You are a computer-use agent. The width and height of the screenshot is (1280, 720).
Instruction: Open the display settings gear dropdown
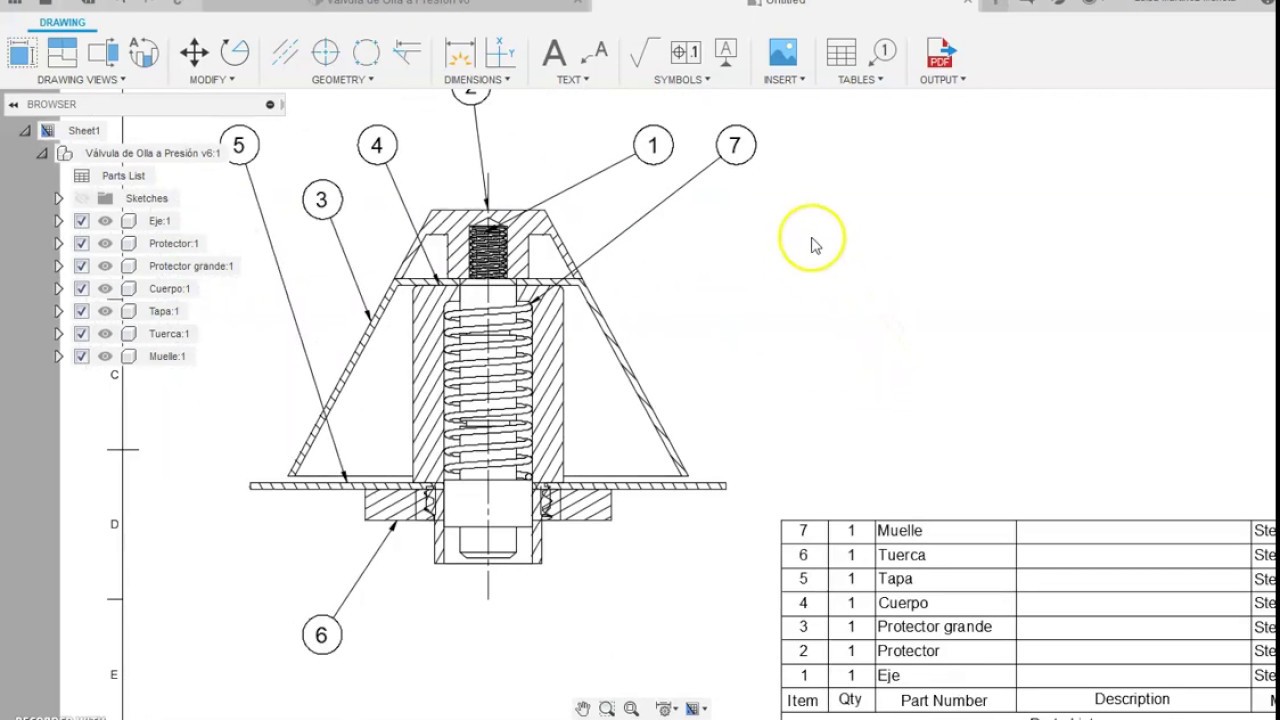pos(666,709)
